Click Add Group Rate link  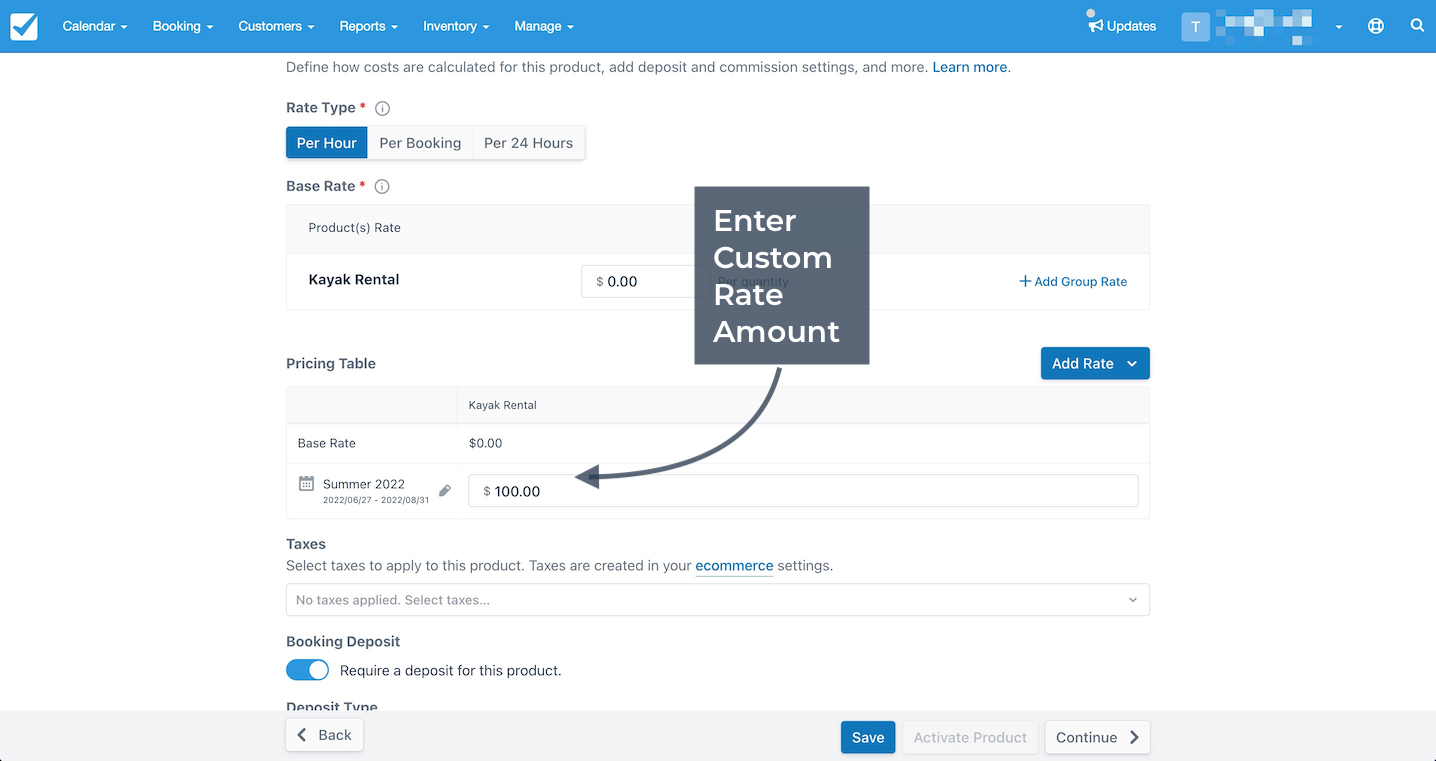pyautogui.click(x=1073, y=282)
